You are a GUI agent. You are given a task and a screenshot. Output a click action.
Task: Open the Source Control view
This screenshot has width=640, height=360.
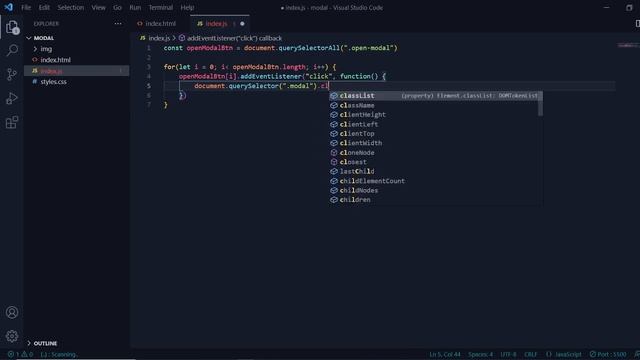(12, 74)
